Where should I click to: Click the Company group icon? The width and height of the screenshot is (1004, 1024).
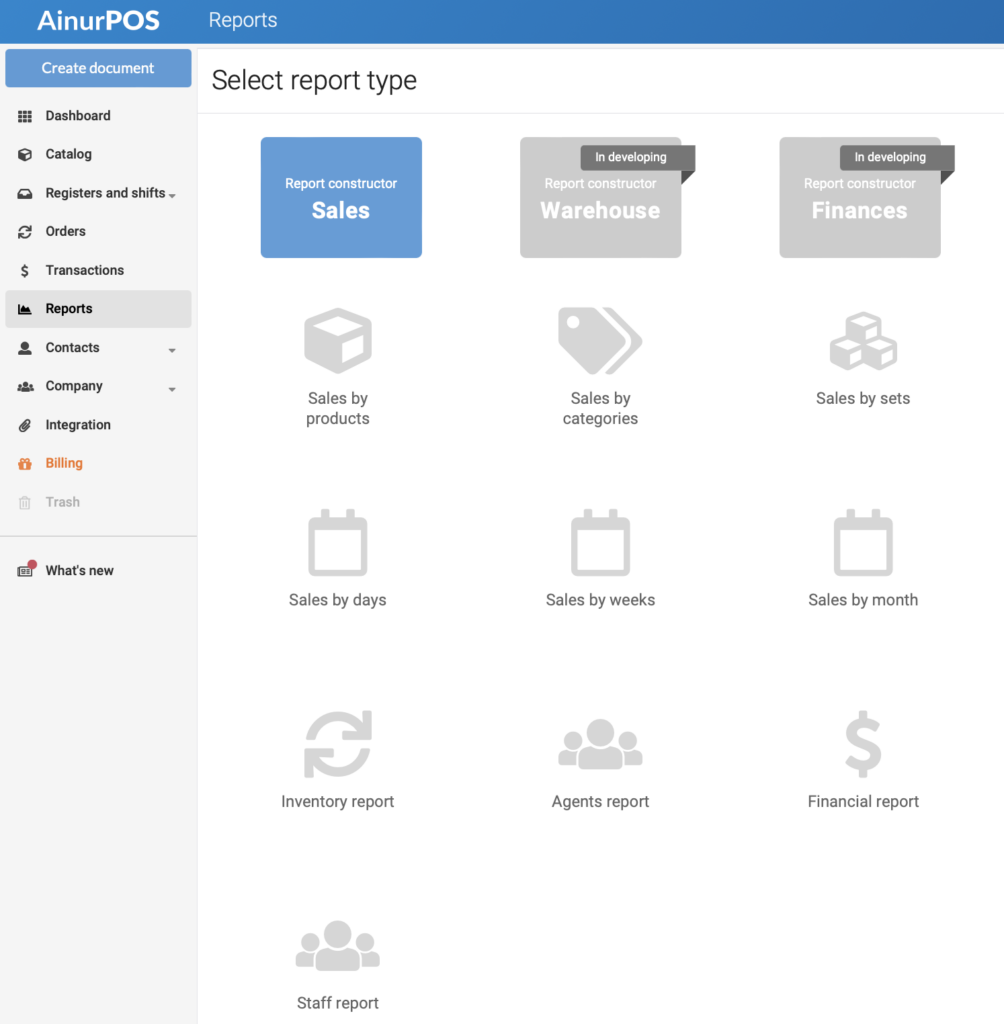click(25, 387)
